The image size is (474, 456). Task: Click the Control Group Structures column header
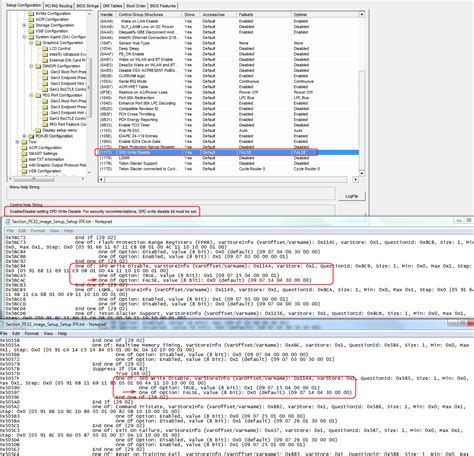tap(149, 15)
